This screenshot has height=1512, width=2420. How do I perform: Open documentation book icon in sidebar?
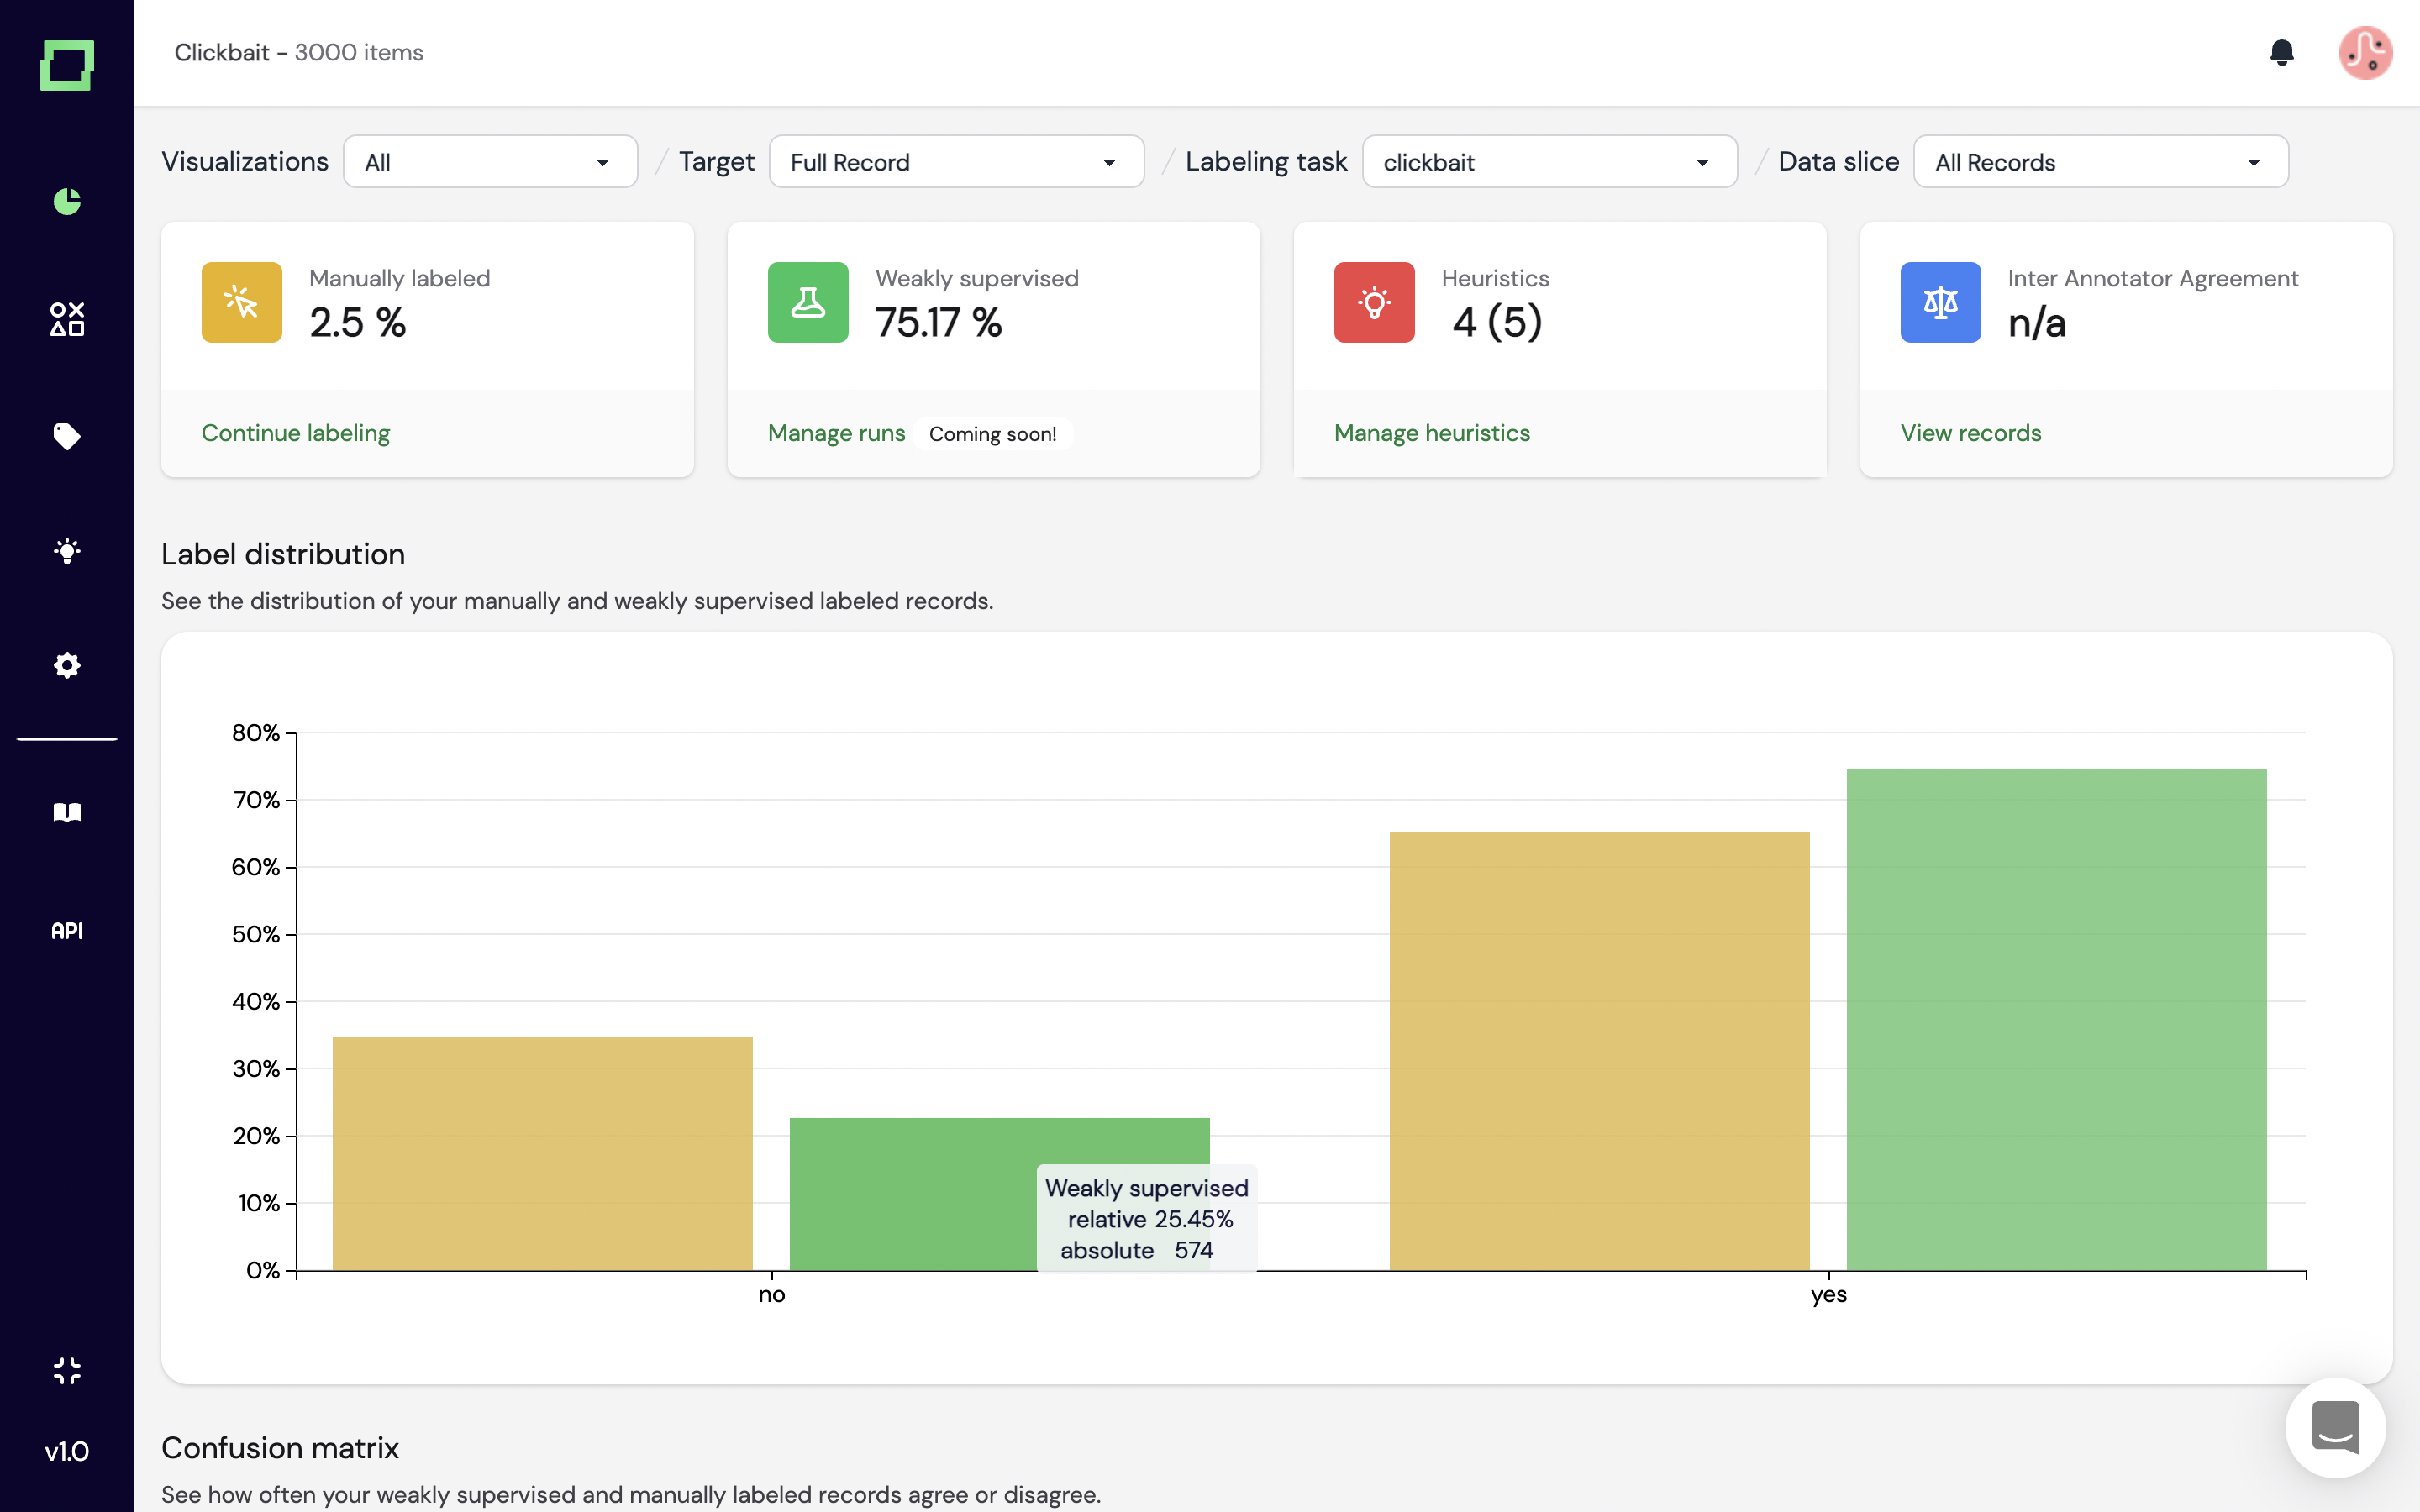tap(67, 812)
